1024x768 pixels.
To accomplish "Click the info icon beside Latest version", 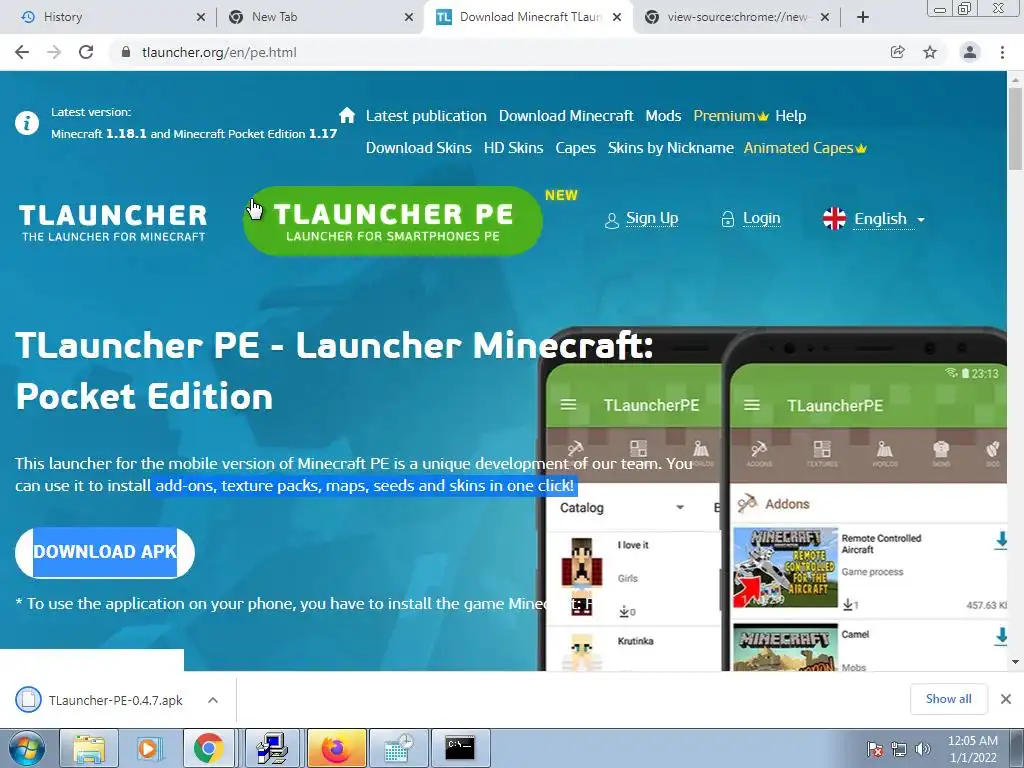I will pyautogui.click(x=27, y=123).
